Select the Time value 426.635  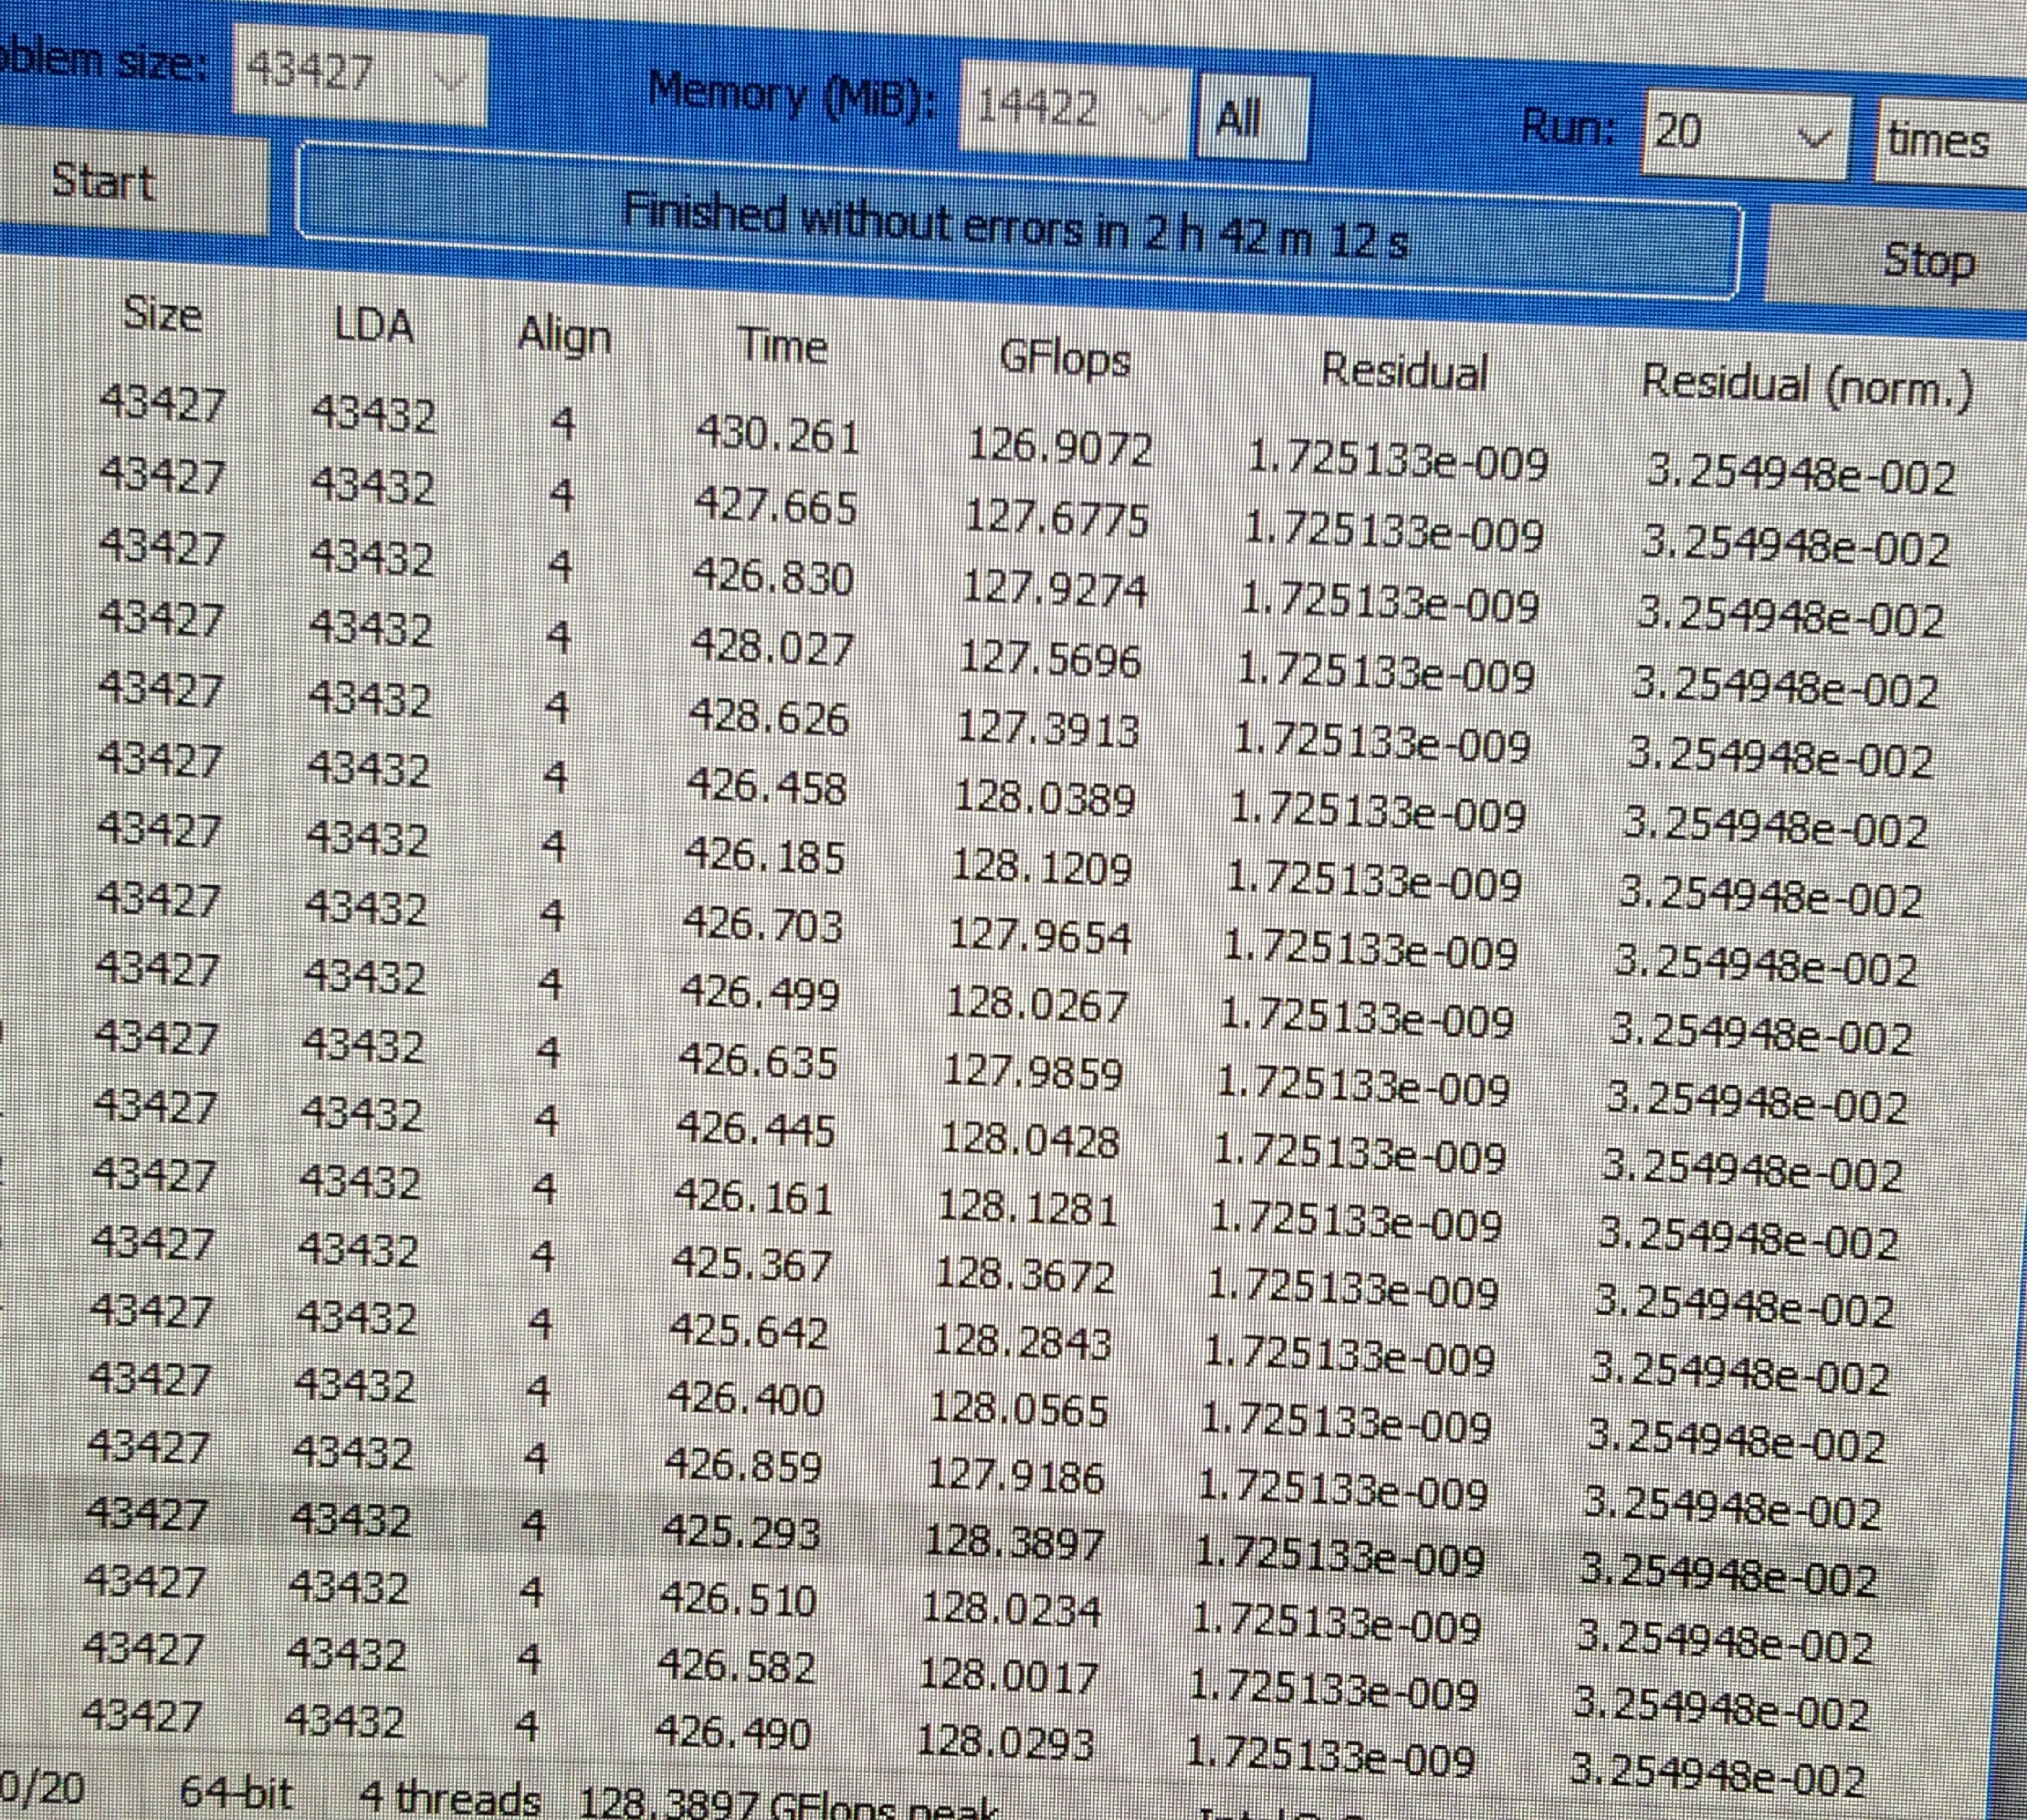pyautogui.click(x=758, y=1061)
